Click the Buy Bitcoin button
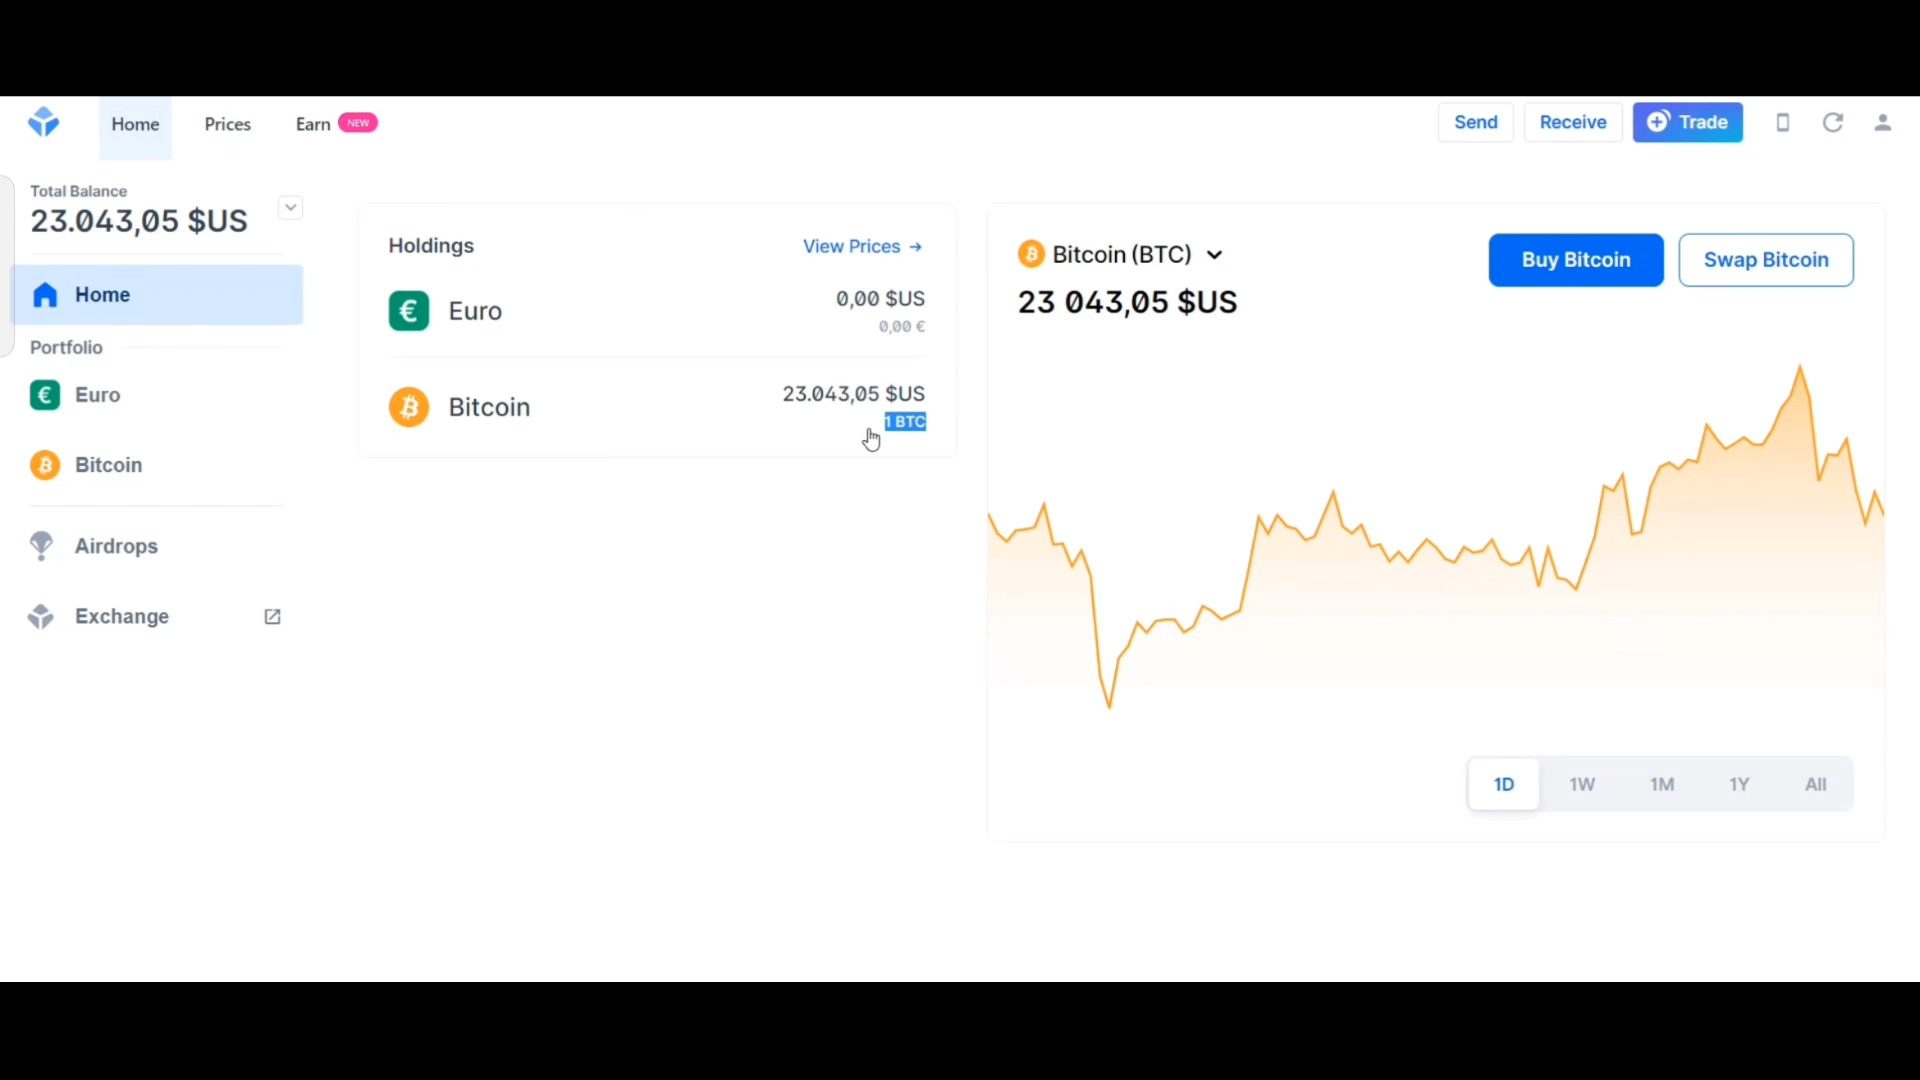The height and width of the screenshot is (1080, 1920). [1575, 260]
